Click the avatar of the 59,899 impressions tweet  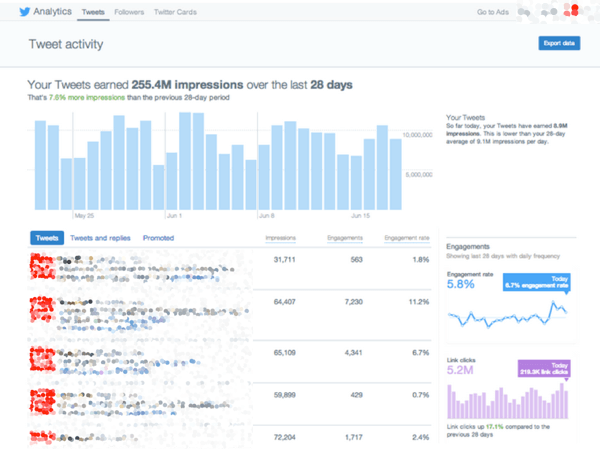(42, 402)
